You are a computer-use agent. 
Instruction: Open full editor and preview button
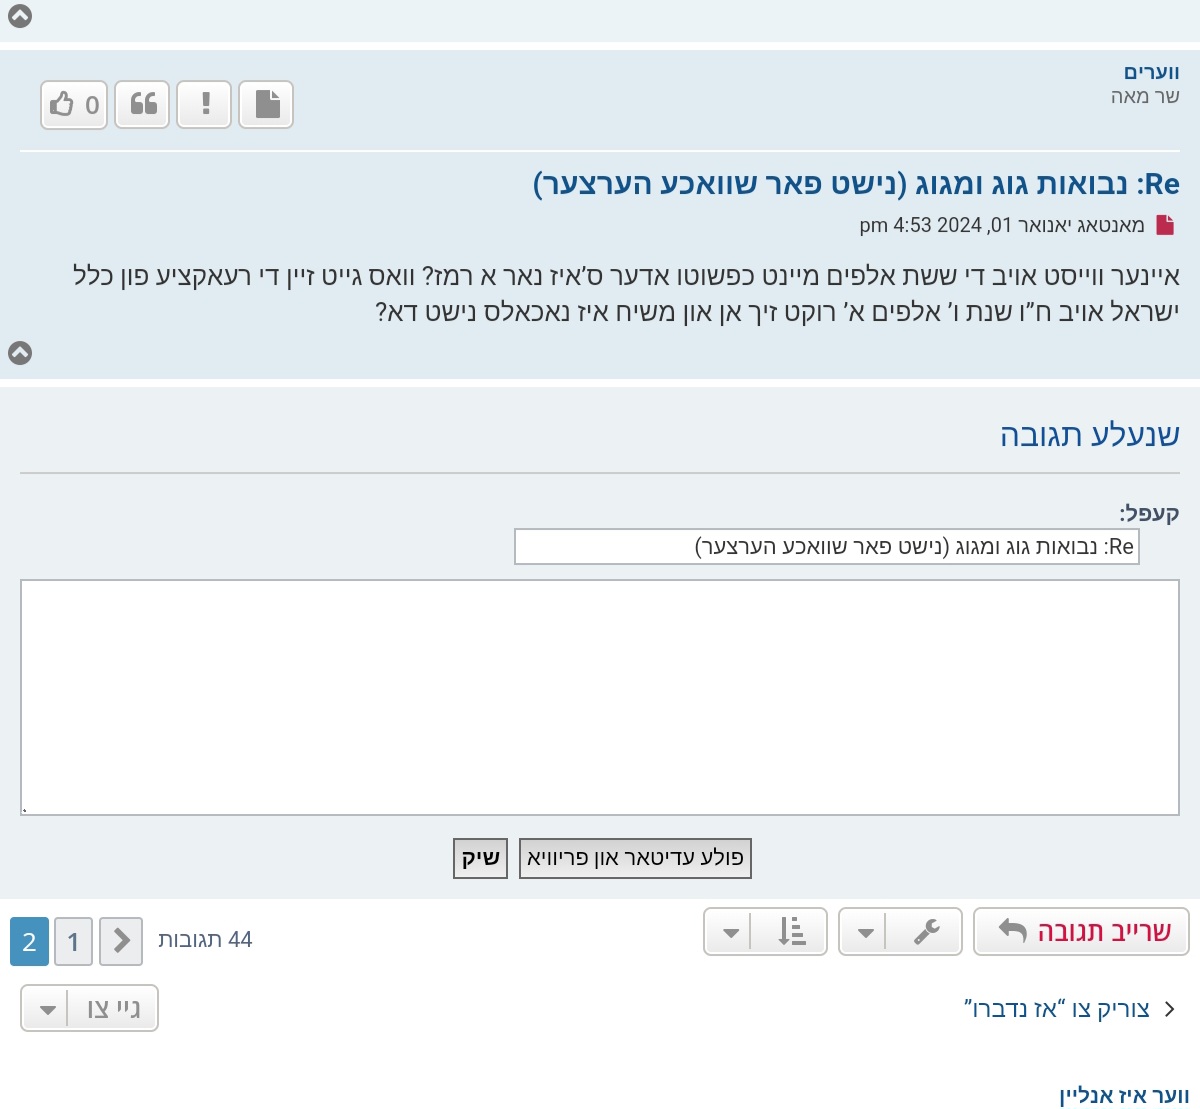click(635, 858)
